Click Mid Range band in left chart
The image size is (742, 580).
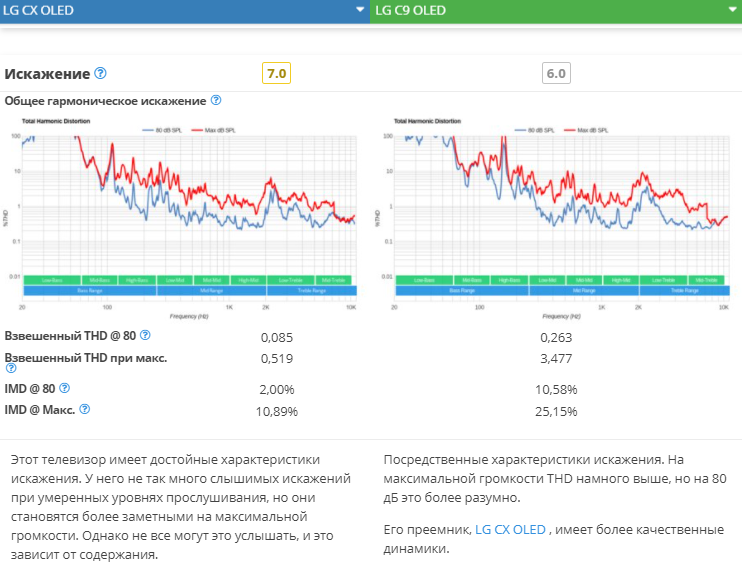coord(210,290)
